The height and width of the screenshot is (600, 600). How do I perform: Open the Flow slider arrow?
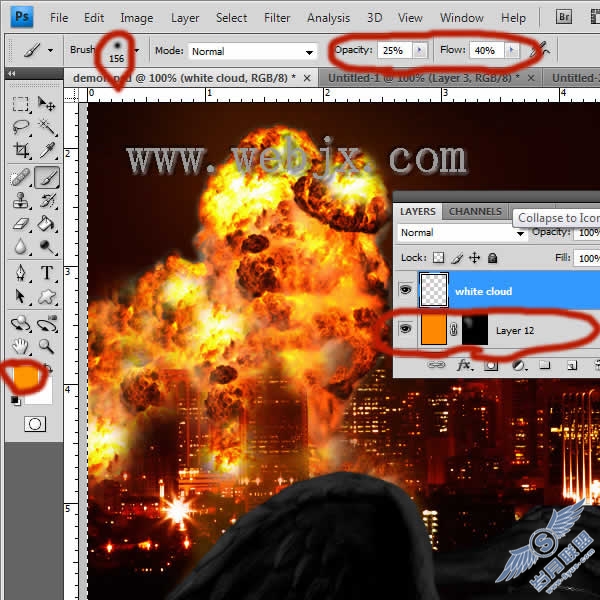512,50
